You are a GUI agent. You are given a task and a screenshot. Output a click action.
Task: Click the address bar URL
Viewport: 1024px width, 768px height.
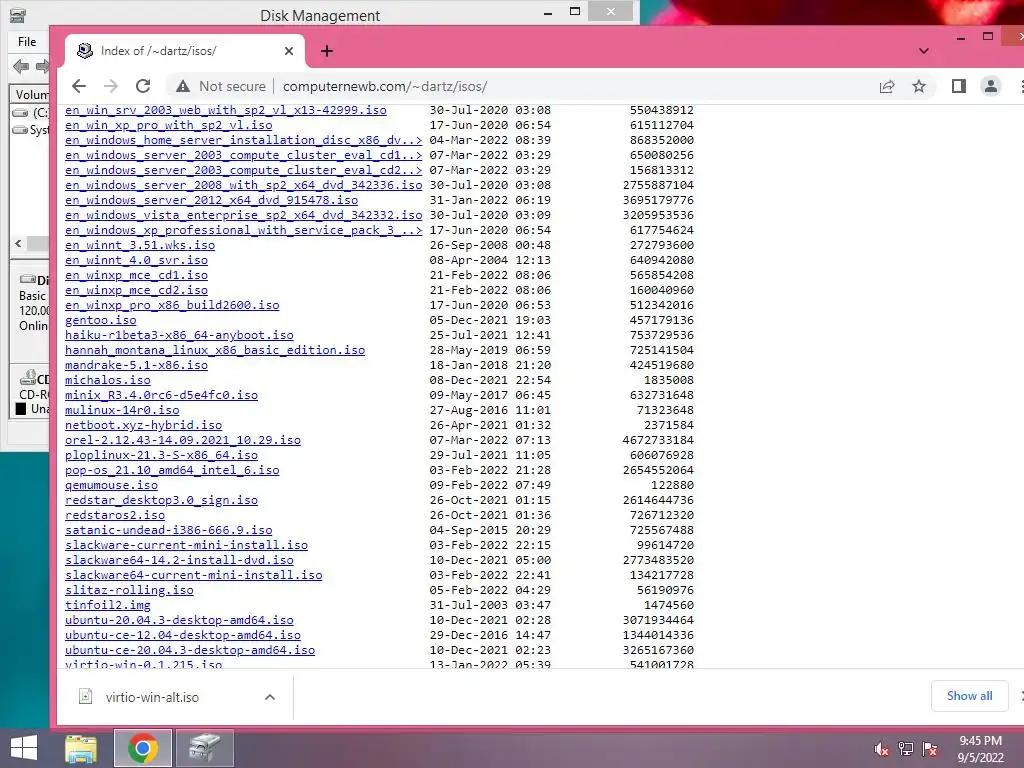tap(385, 86)
